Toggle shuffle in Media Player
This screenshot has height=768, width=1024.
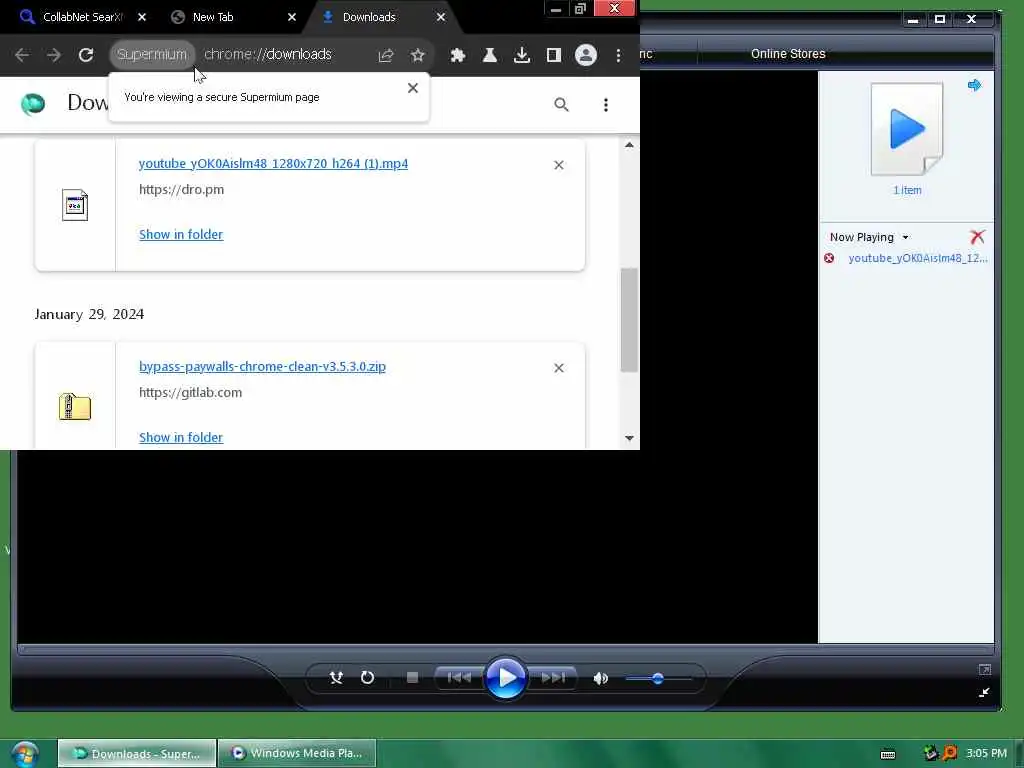pyautogui.click(x=336, y=678)
